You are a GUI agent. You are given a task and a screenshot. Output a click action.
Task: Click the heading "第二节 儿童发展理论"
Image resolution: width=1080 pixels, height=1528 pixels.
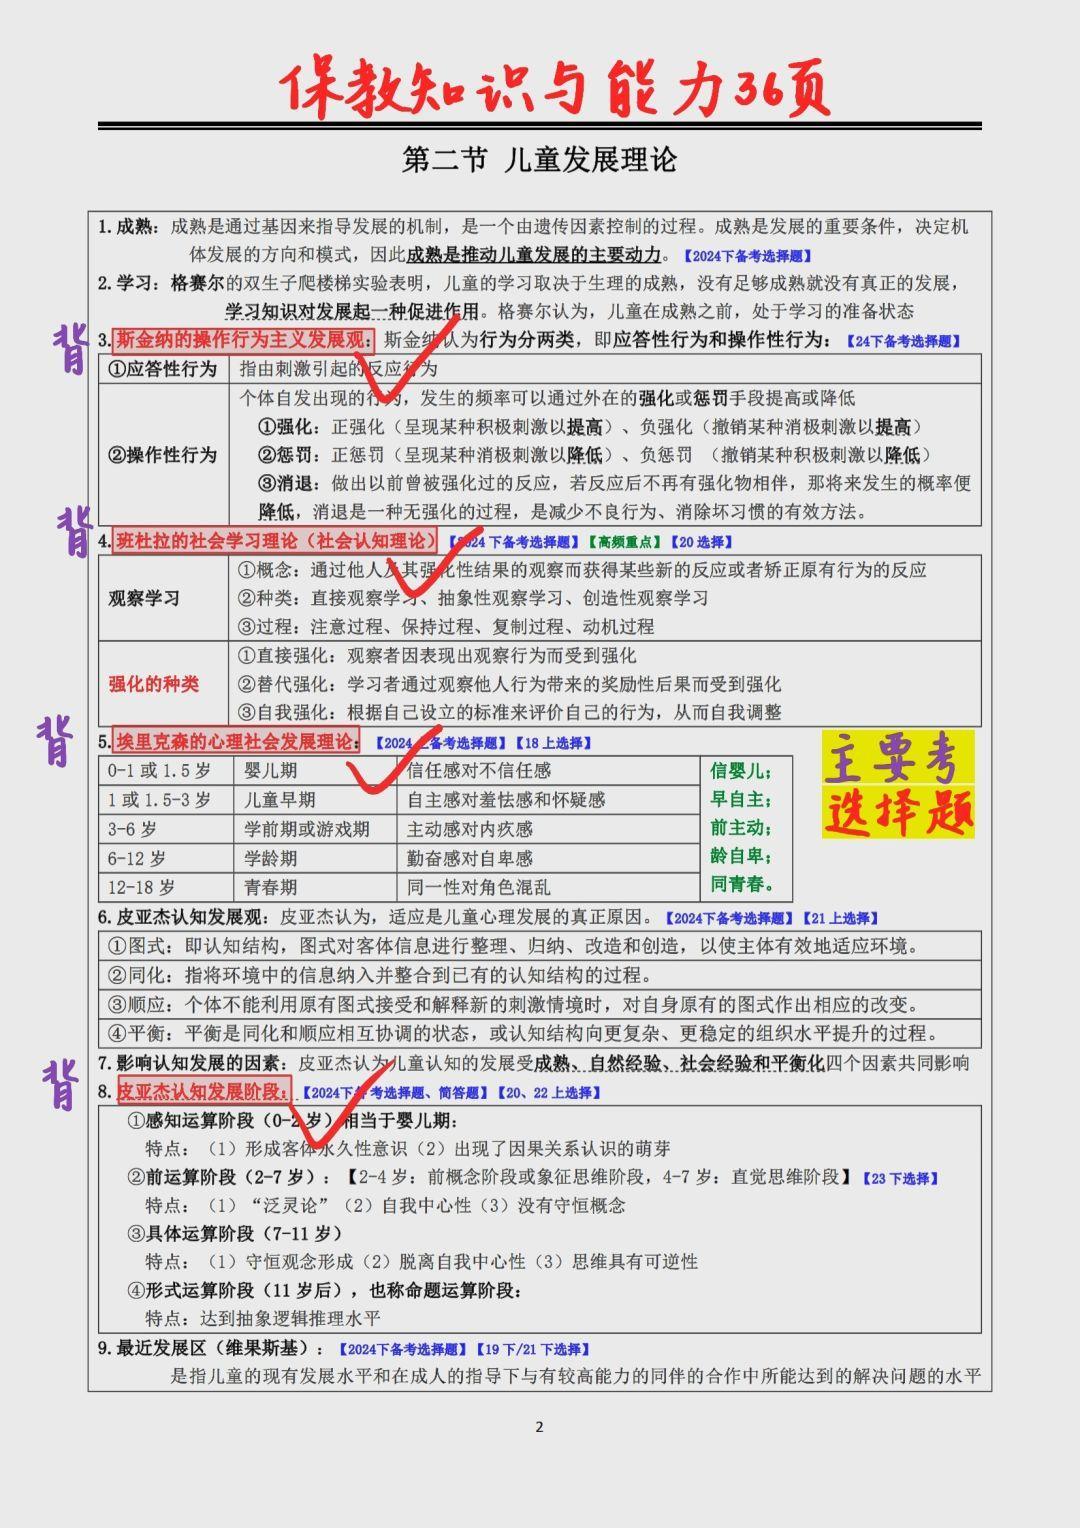540,160
